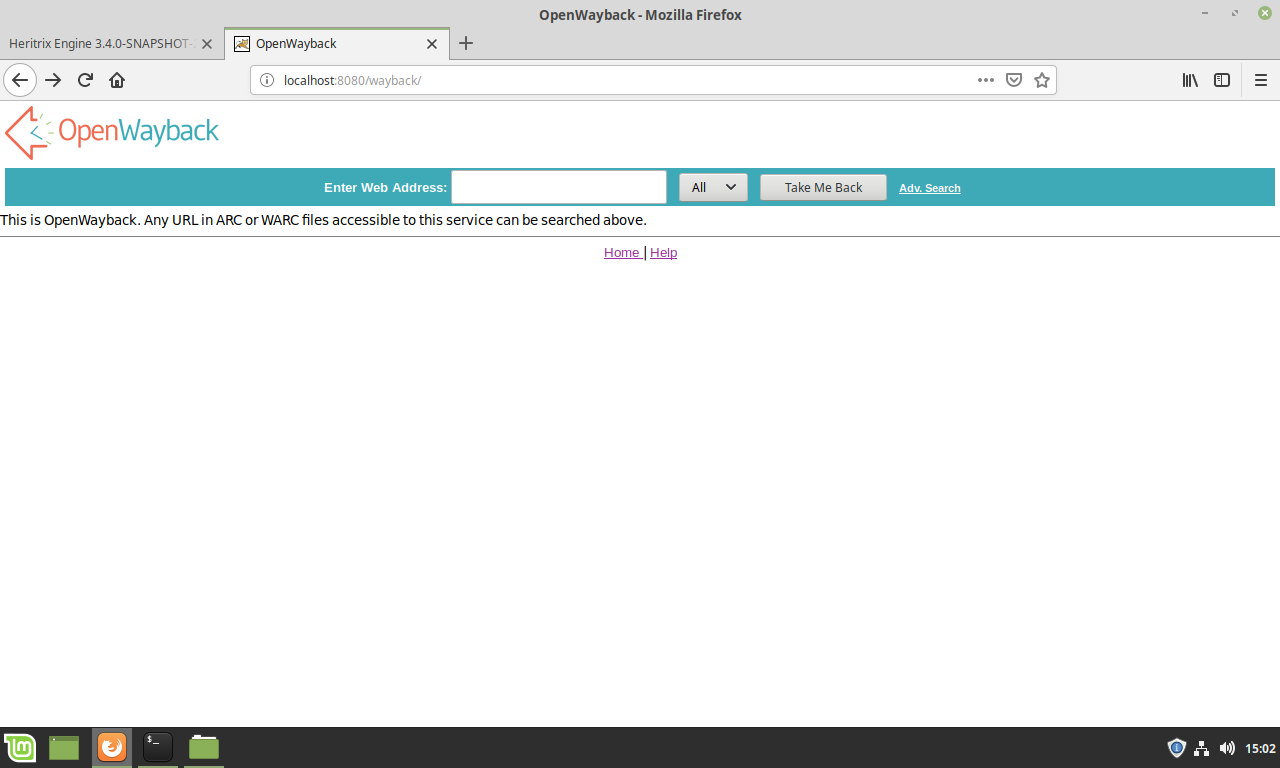Bookmark this page with star icon
The image size is (1280, 768).
[1042, 80]
